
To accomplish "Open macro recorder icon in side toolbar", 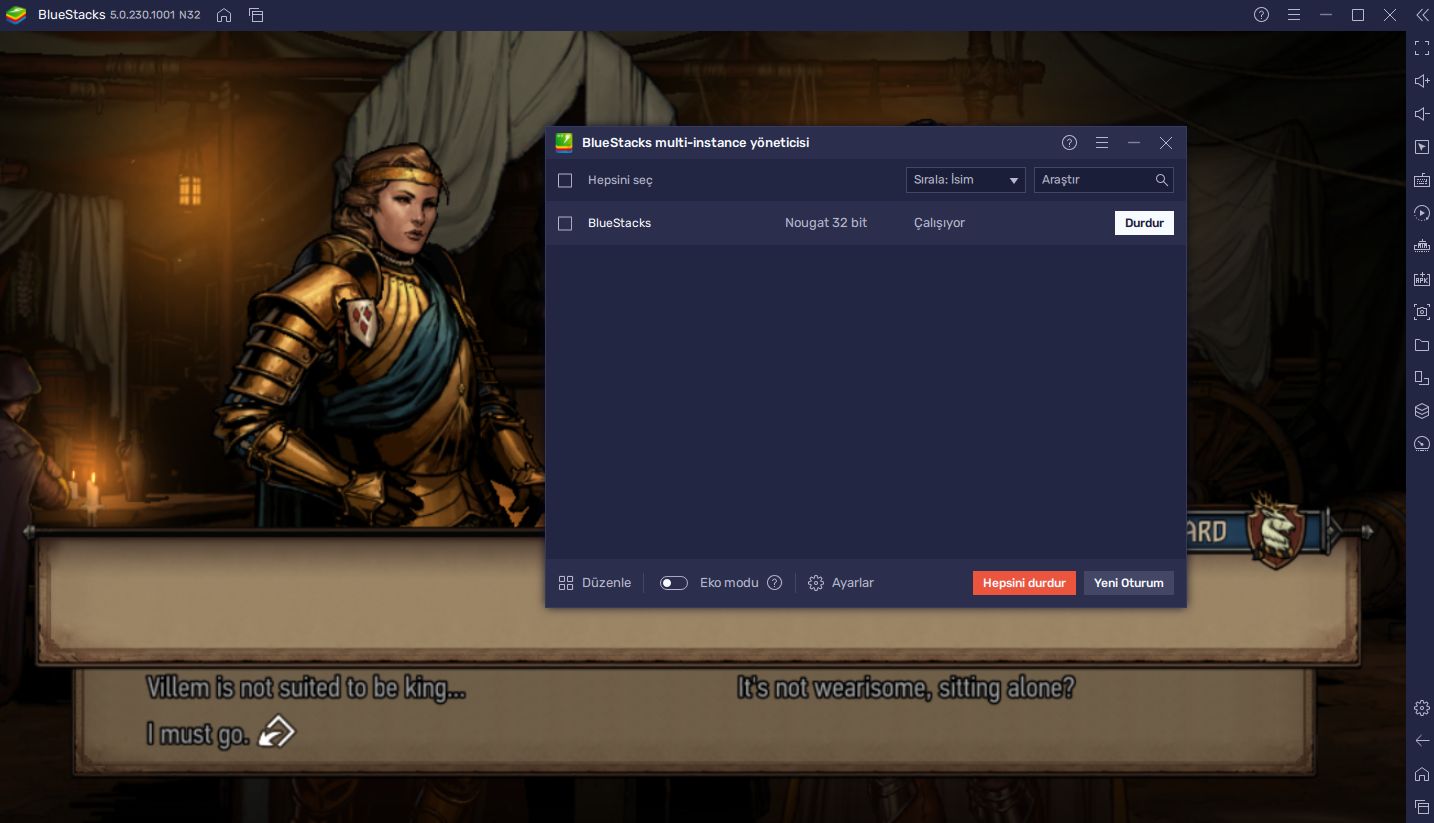I will (1422, 213).
